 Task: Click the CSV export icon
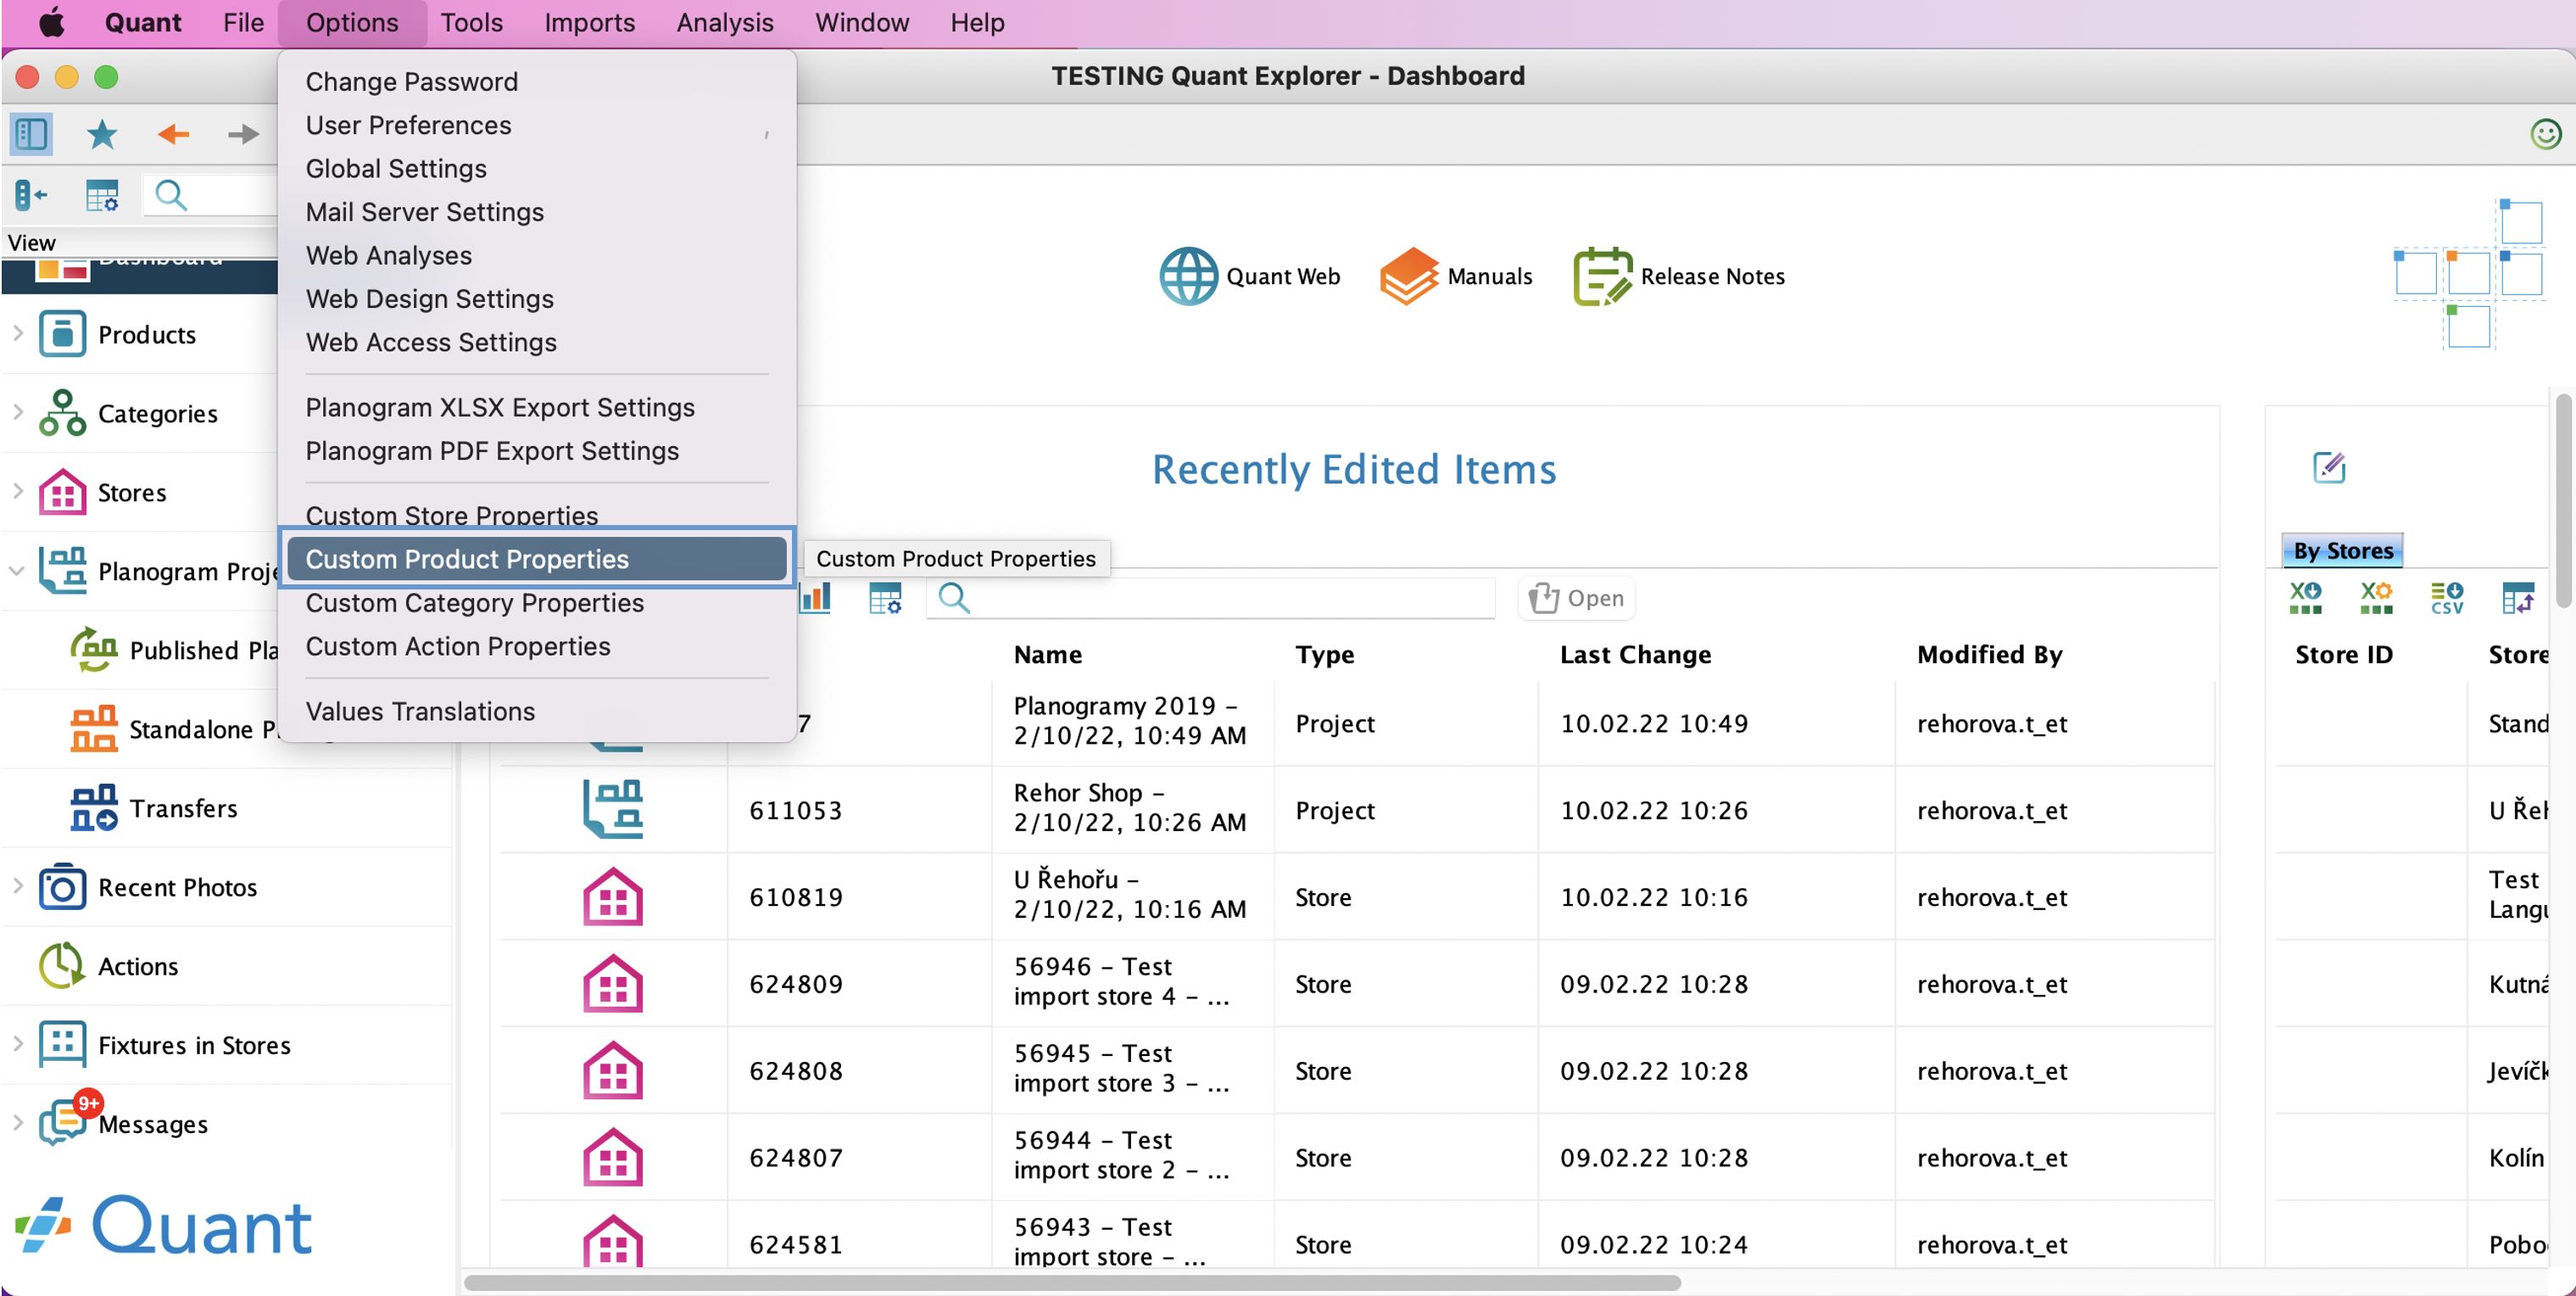[x=2447, y=598]
